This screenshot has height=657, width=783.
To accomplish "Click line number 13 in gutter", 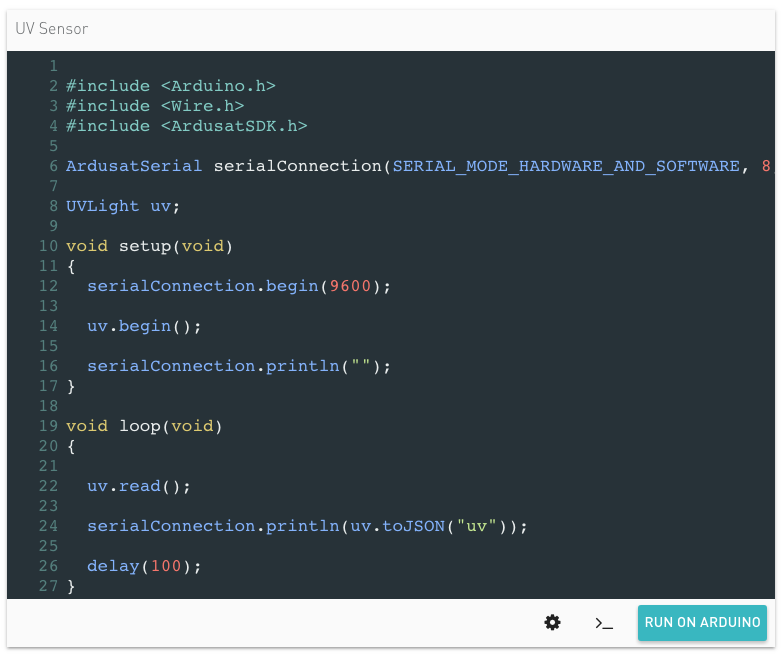I will tap(48, 306).
